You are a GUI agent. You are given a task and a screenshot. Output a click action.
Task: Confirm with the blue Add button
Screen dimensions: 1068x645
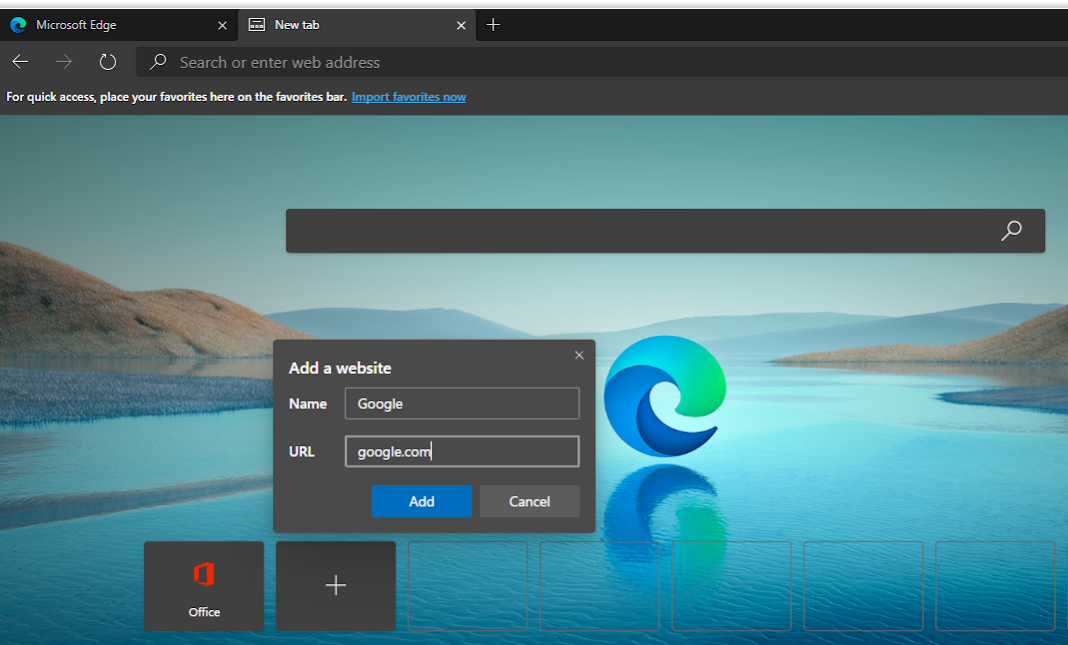[x=422, y=501]
